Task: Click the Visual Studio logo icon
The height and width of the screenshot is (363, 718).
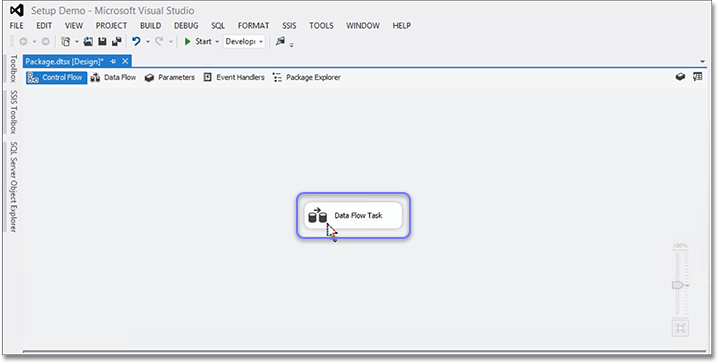Action: [x=16, y=10]
